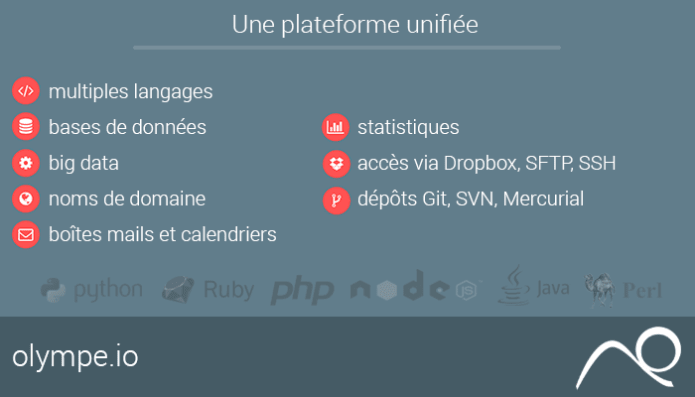Viewport: 695px width, 397px height.
Task: Select the Git branch icon
Action: click(x=336, y=200)
